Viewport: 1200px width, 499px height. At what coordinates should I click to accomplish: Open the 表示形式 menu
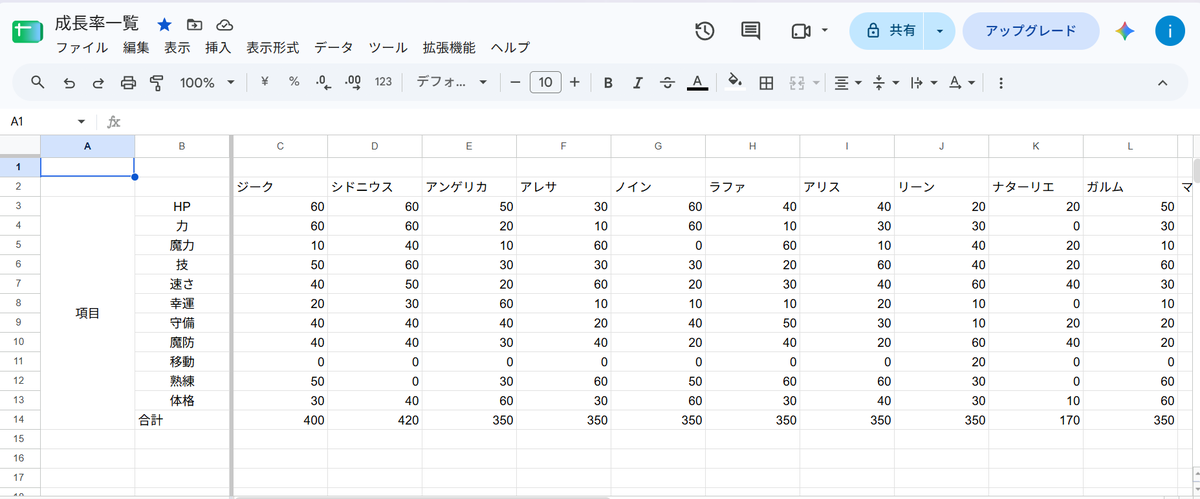pos(273,47)
